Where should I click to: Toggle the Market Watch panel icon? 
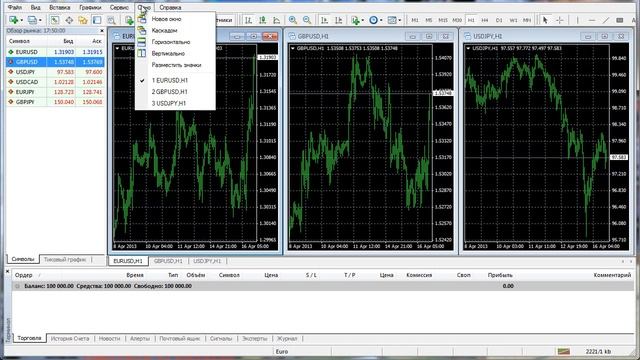coord(55,20)
